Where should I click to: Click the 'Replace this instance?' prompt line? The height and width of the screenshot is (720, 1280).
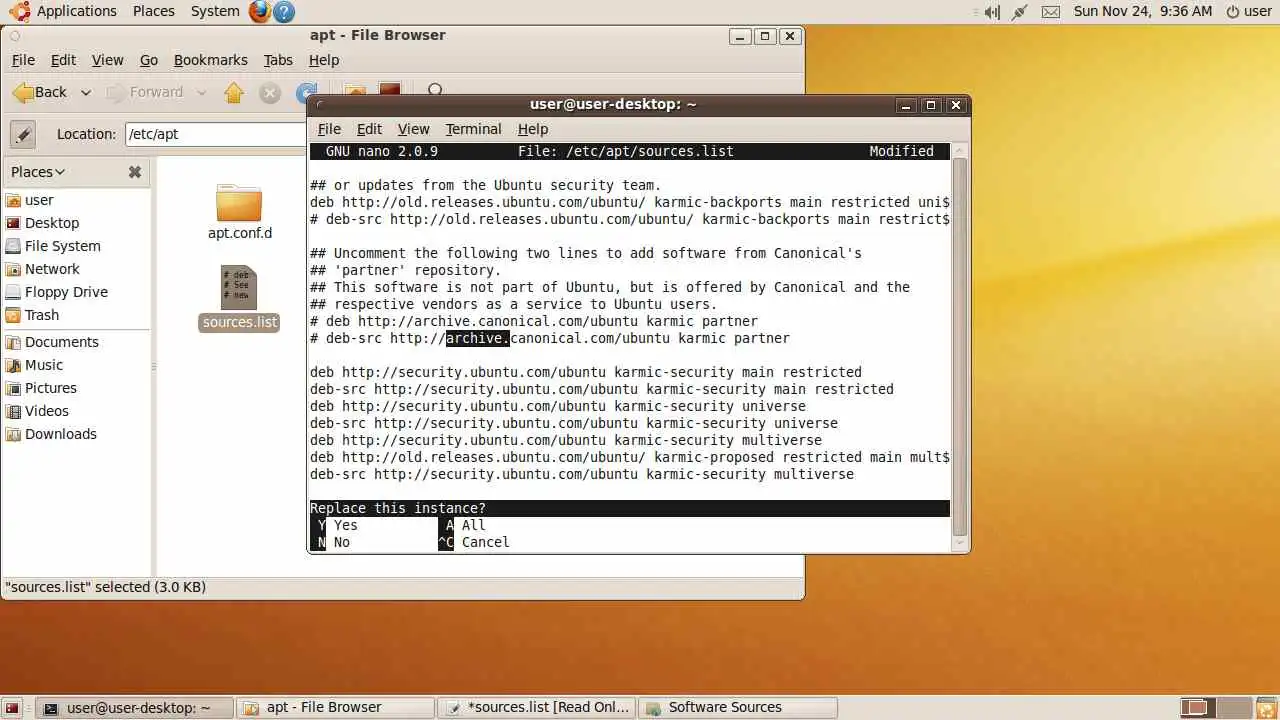[x=630, y=508]
